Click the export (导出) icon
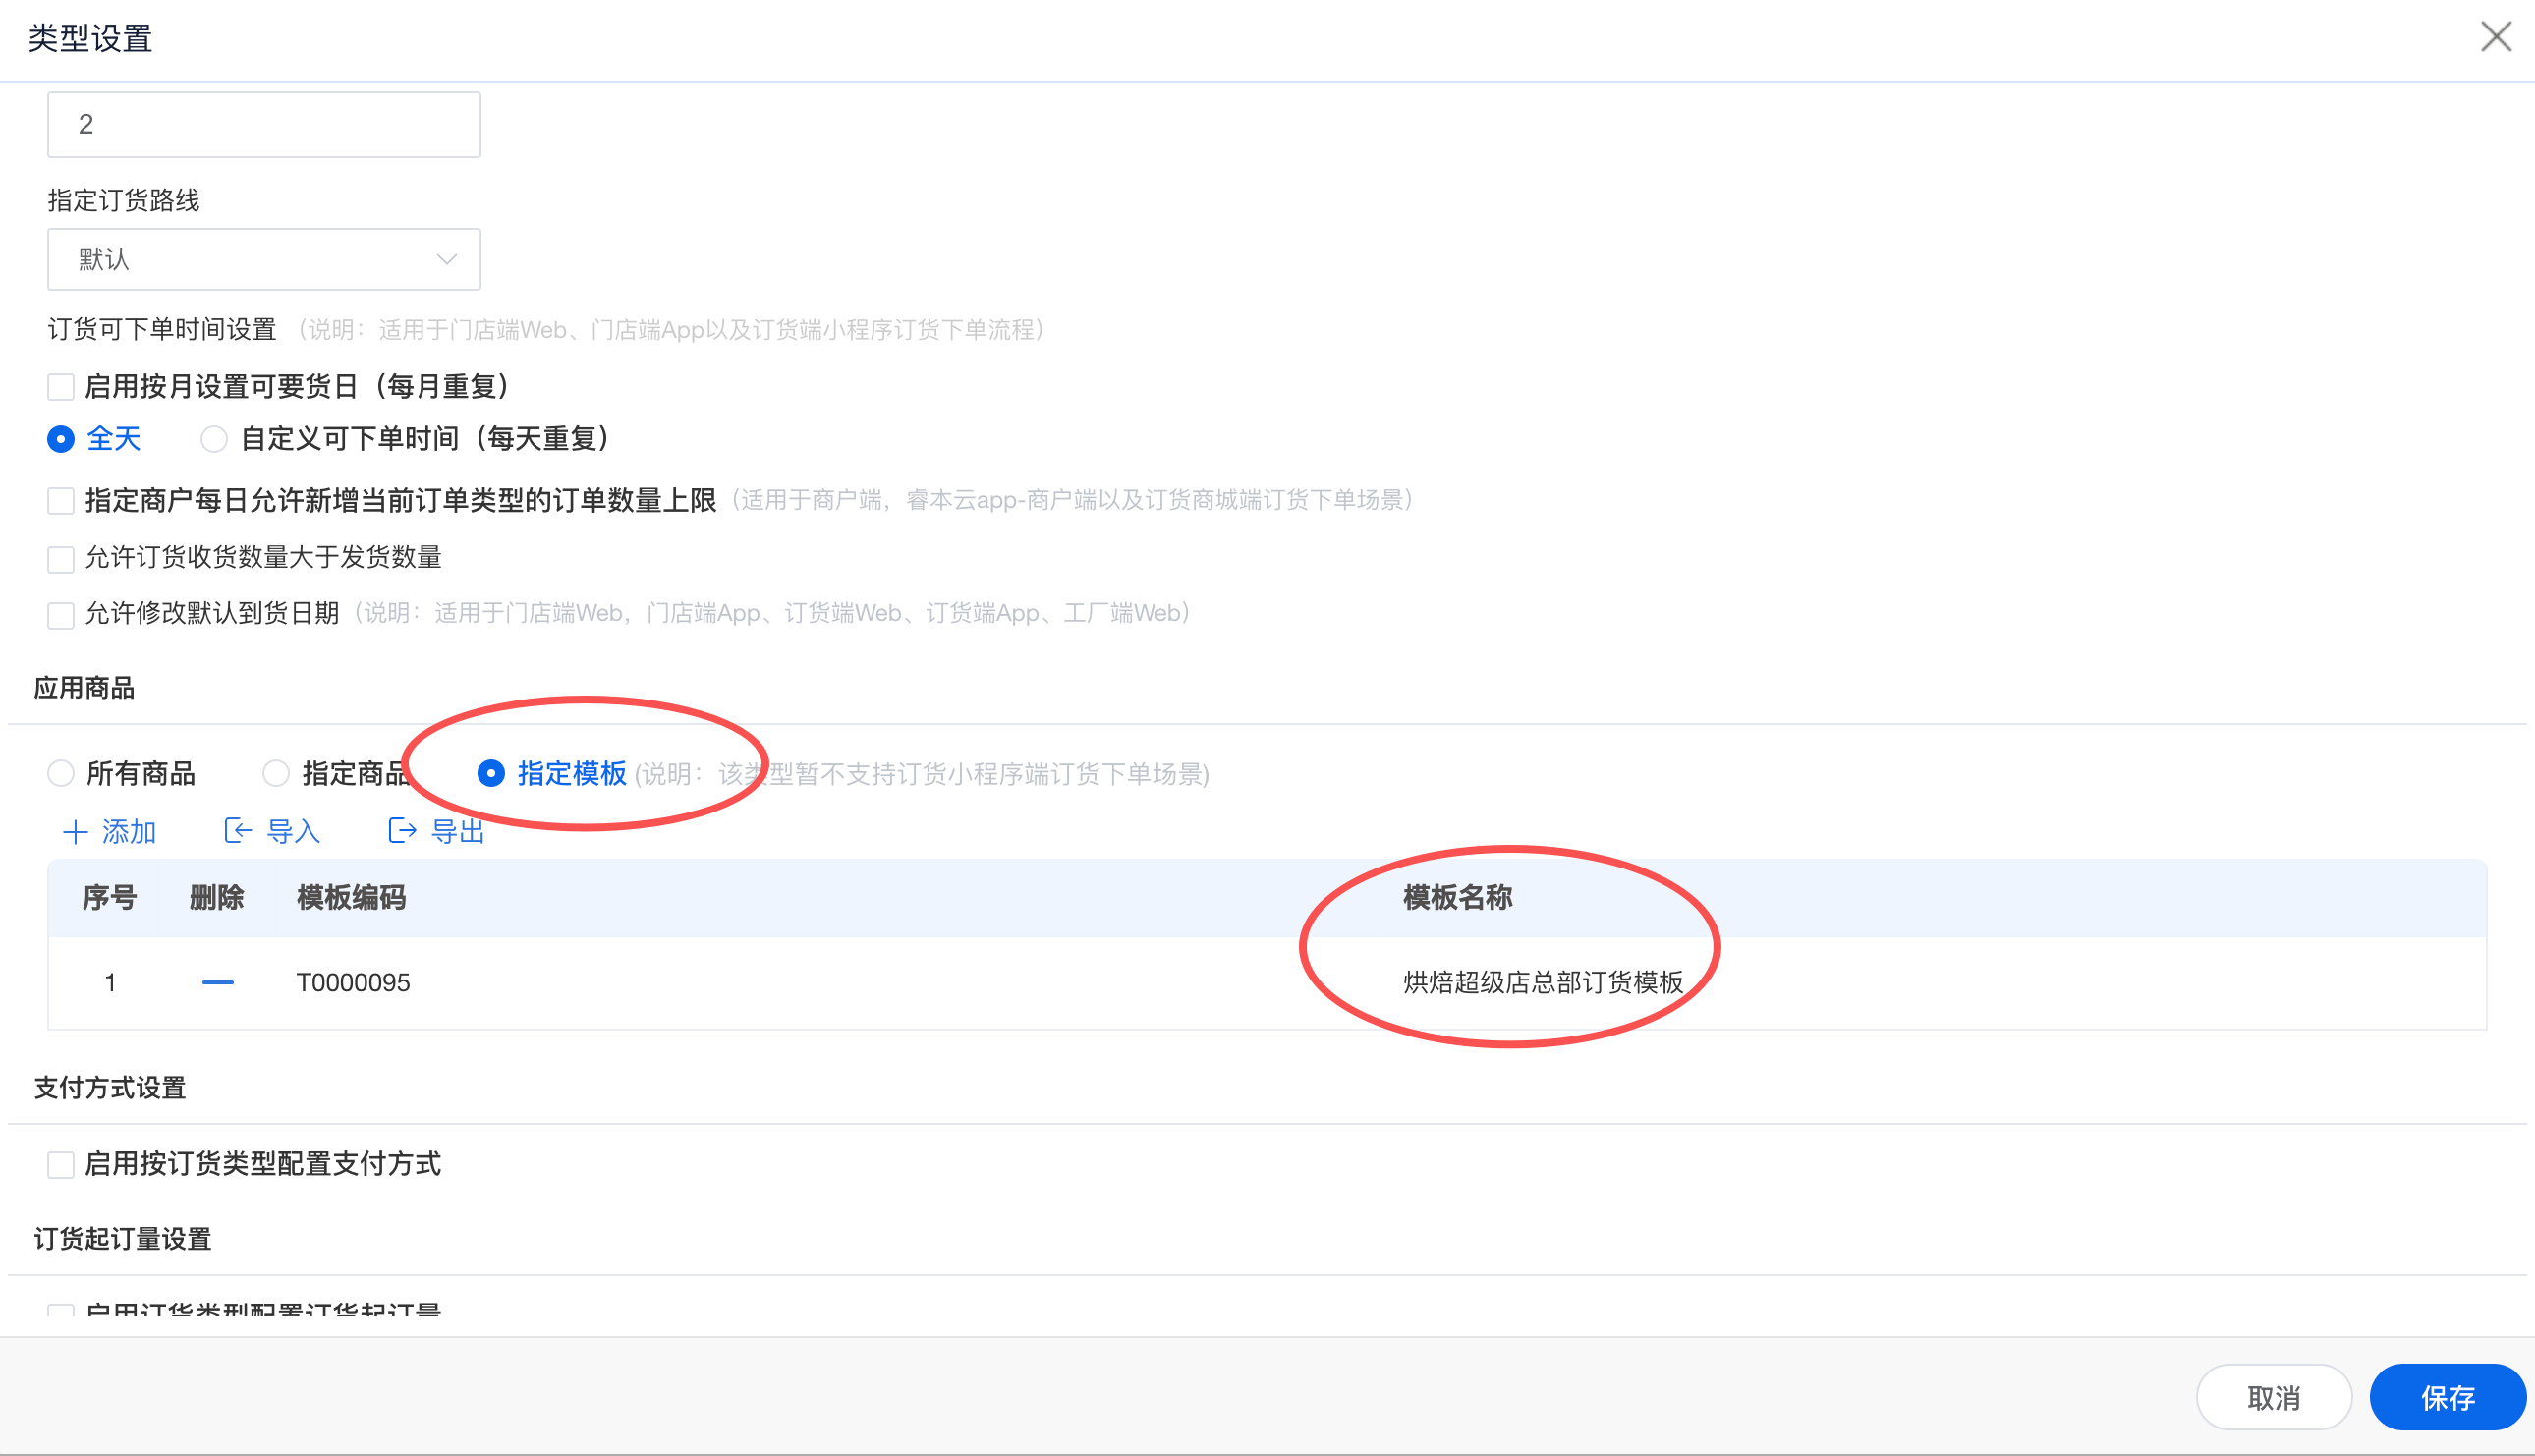Screen dimensions: 2535x1456 click(x=402, y=831)
